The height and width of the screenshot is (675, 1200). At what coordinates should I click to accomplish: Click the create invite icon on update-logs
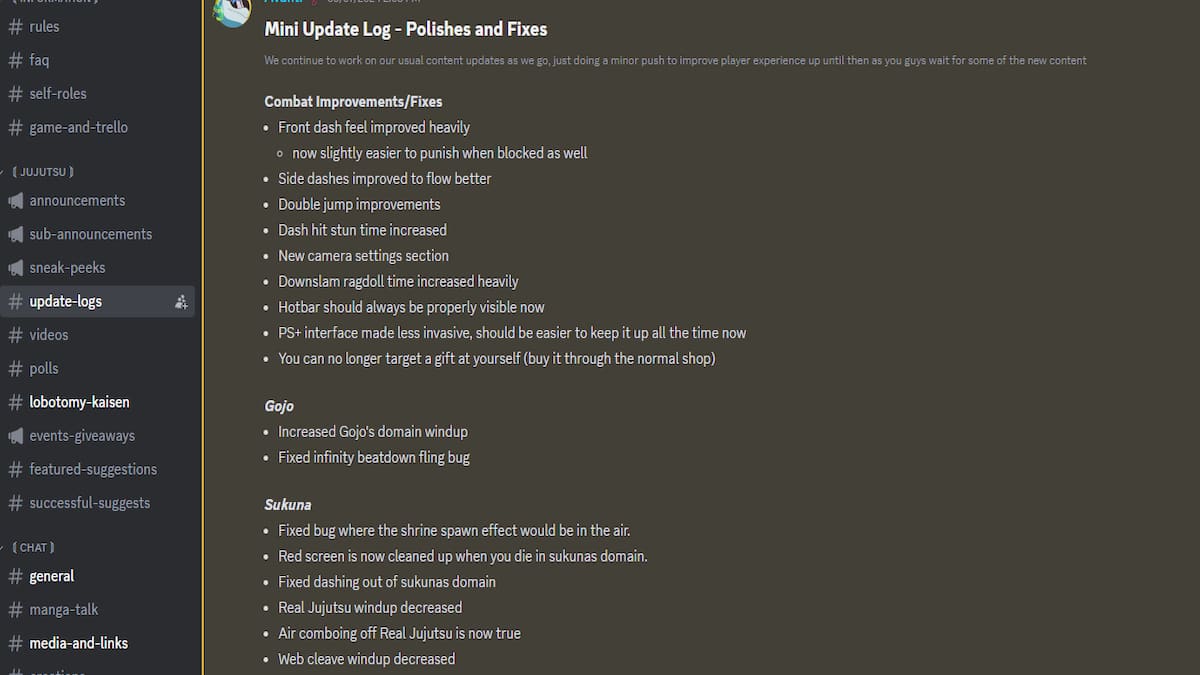[x=181, y=301]
